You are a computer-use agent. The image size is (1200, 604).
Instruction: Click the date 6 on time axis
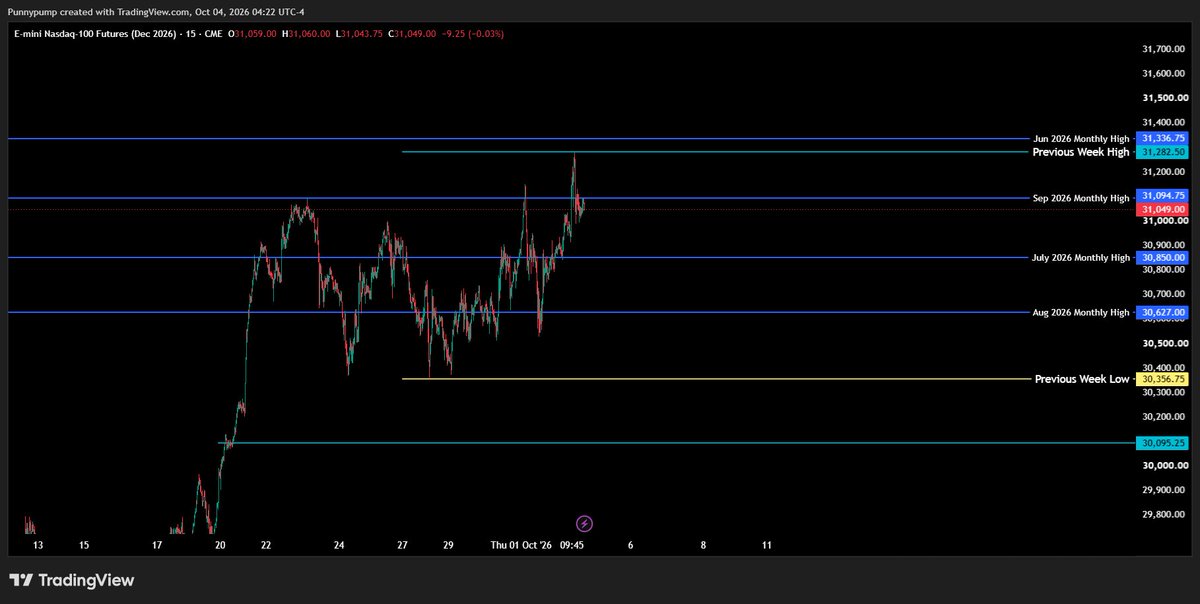pos(630,546)
